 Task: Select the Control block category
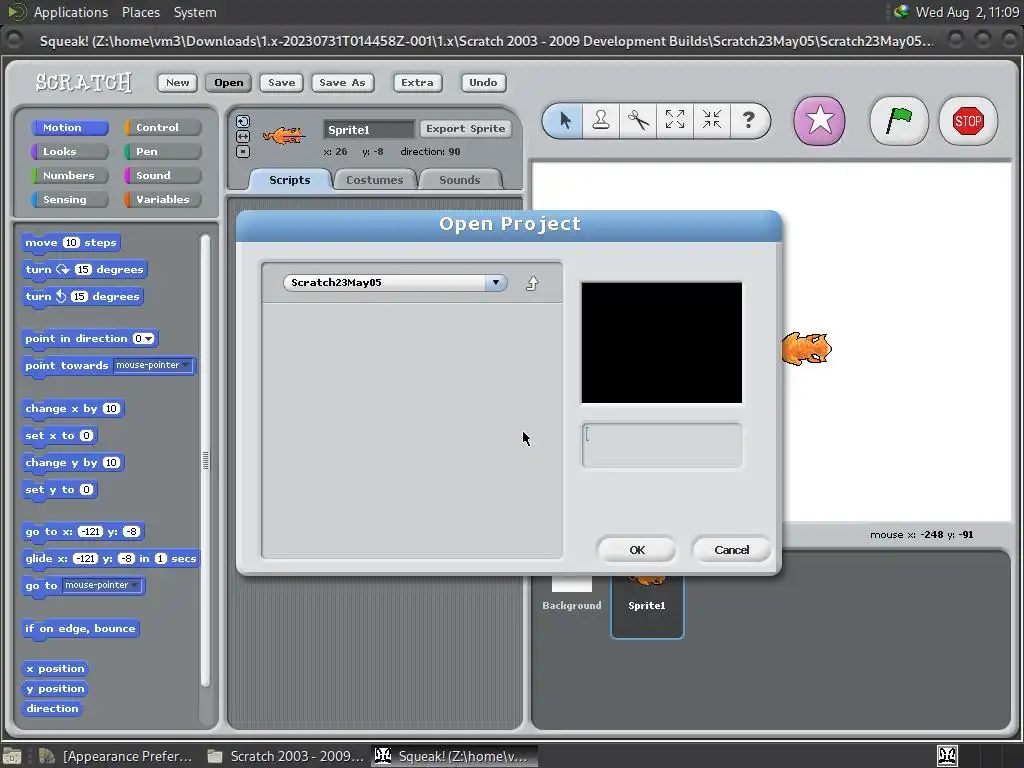coord(162,127)
